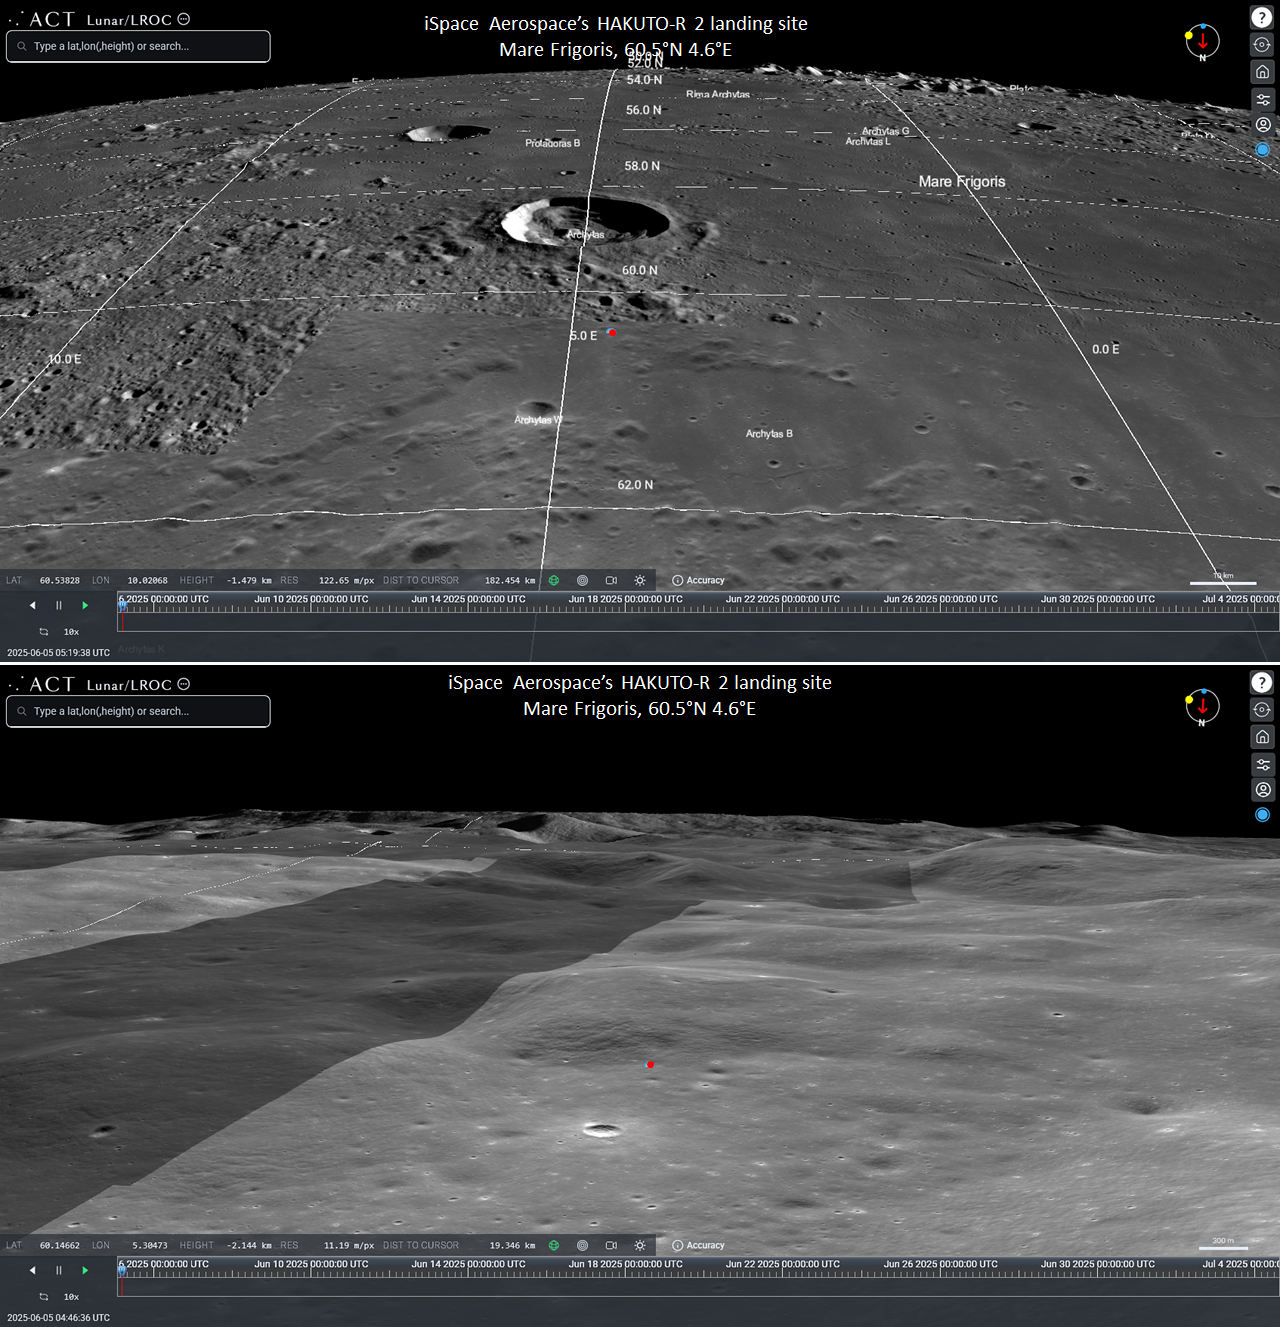Click the red landing site marker in top view
Image resolution: width=1280 pixels, height=1327 pixels.
pyautogui.click(x=612, y=332)
